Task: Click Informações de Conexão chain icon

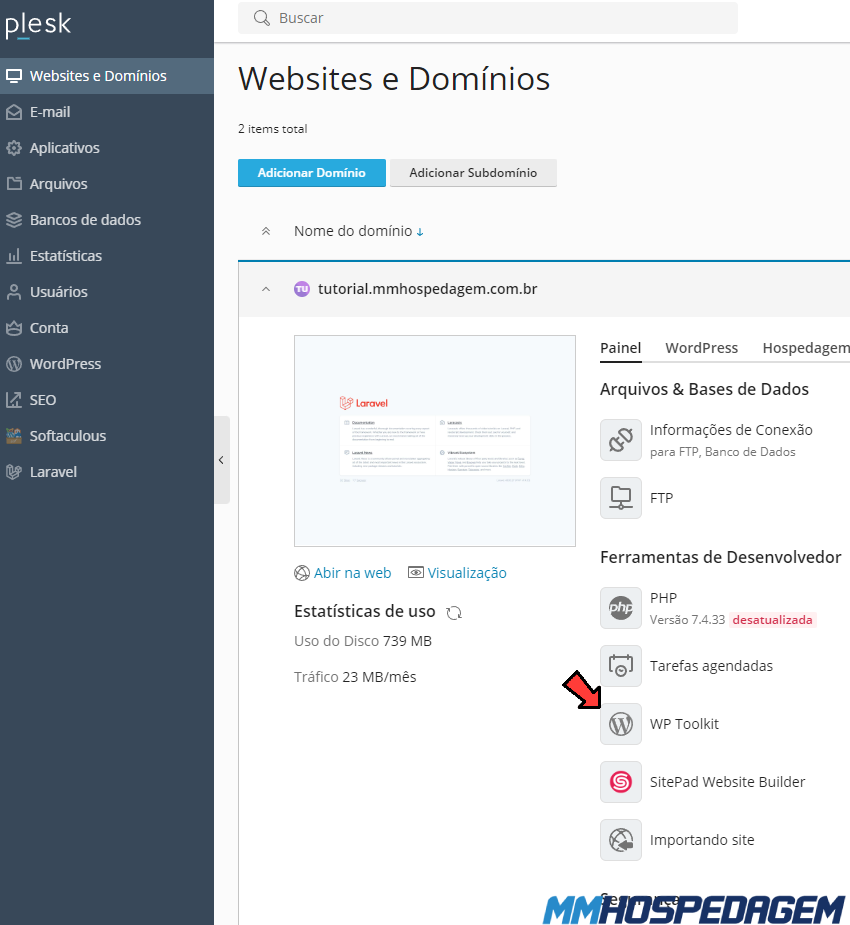Action: pyautogui.click(x=621, y=440)
